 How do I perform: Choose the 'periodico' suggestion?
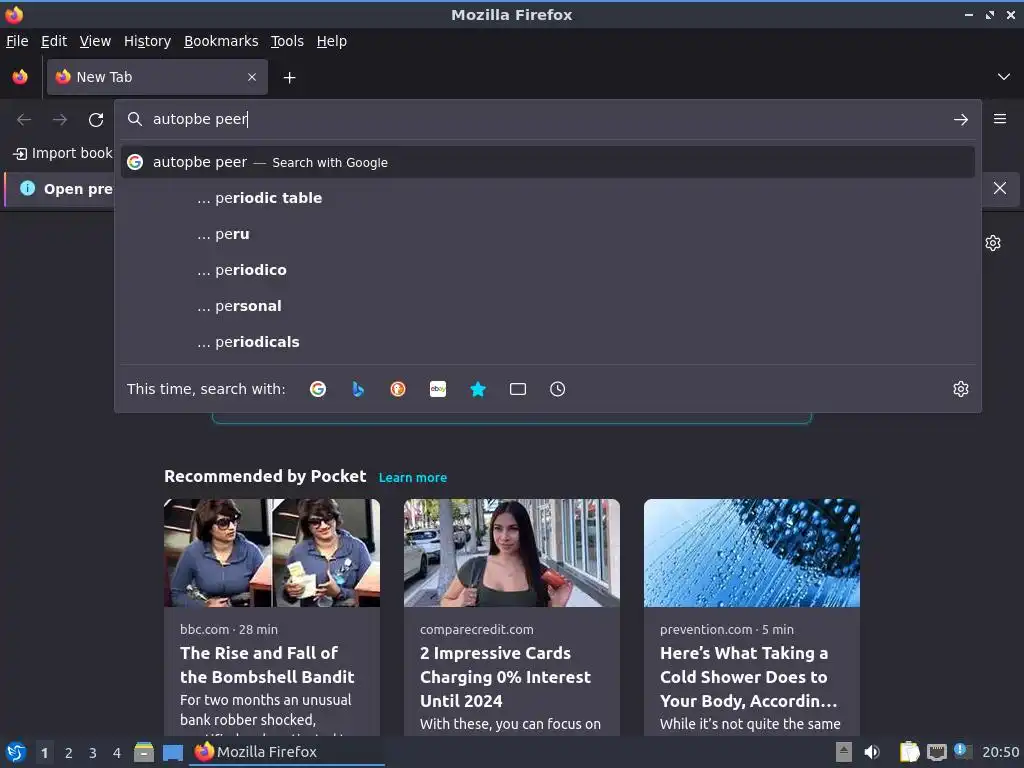click(547, 270)
